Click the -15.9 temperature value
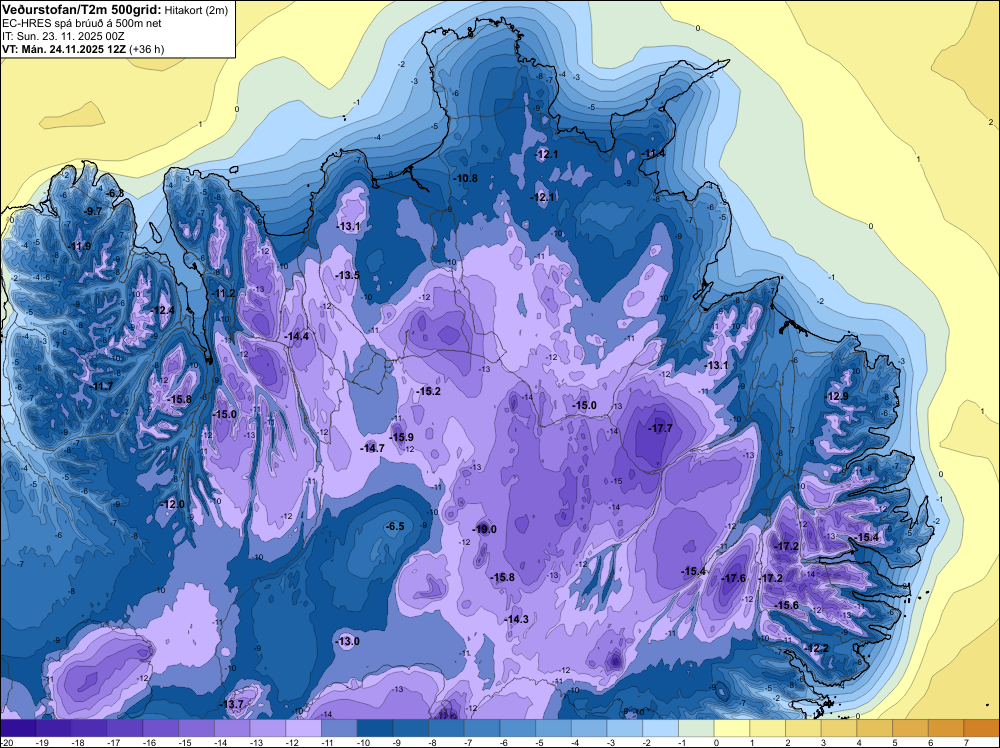 [x=401, y=437]
